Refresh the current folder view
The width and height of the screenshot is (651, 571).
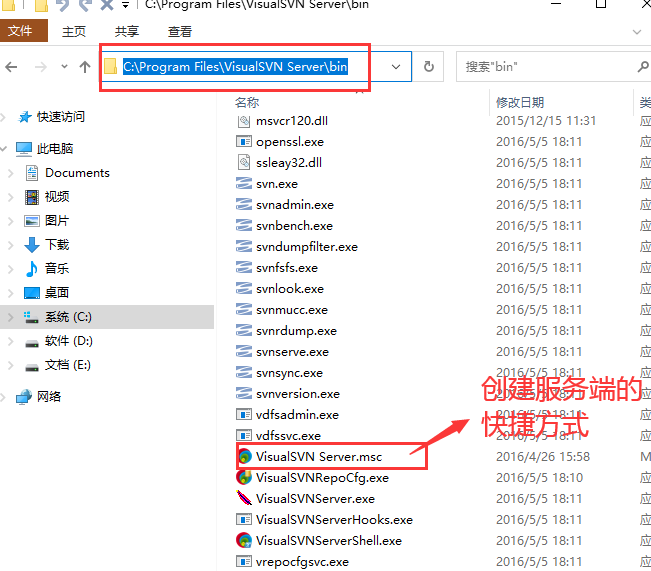click(x=428, y=66)
